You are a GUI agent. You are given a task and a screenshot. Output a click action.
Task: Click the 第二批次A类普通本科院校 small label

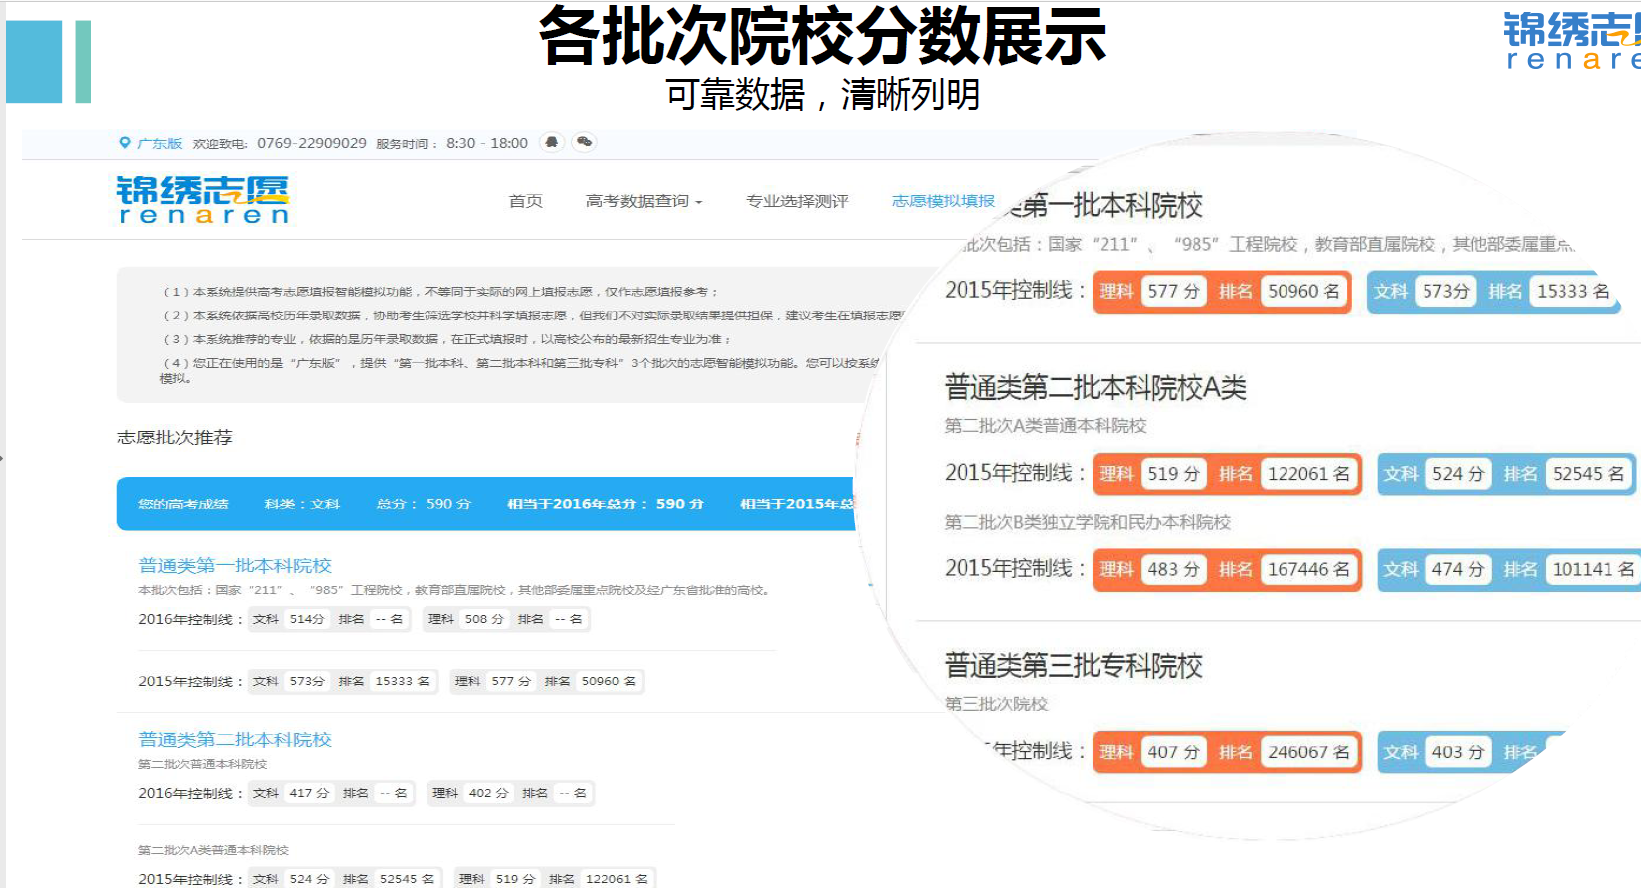(x=213, y=850)
